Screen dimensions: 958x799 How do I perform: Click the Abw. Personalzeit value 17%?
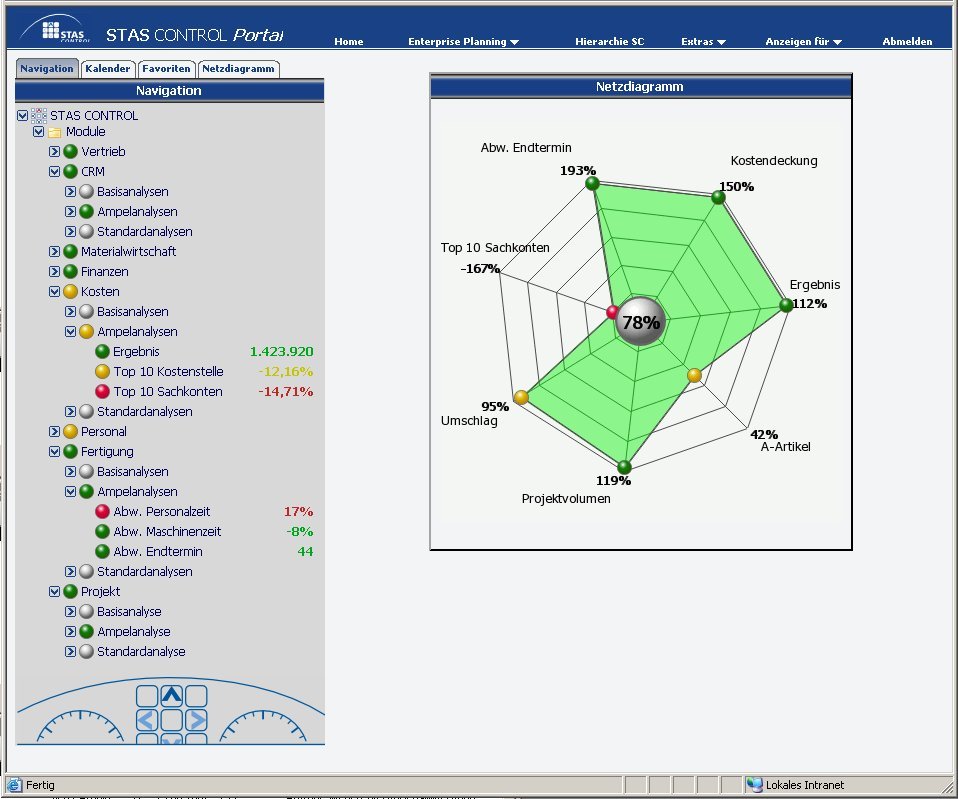tap(298, 511)
